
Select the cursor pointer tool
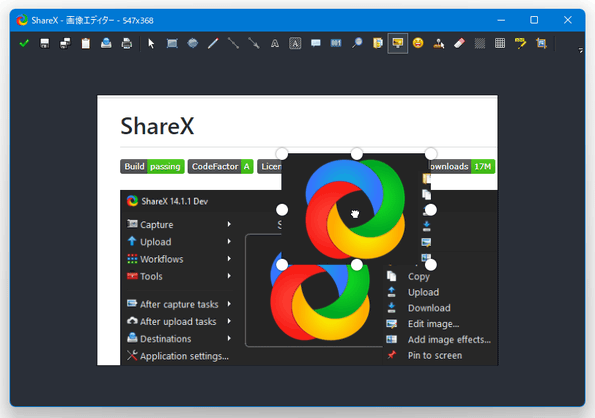point(151,43)
